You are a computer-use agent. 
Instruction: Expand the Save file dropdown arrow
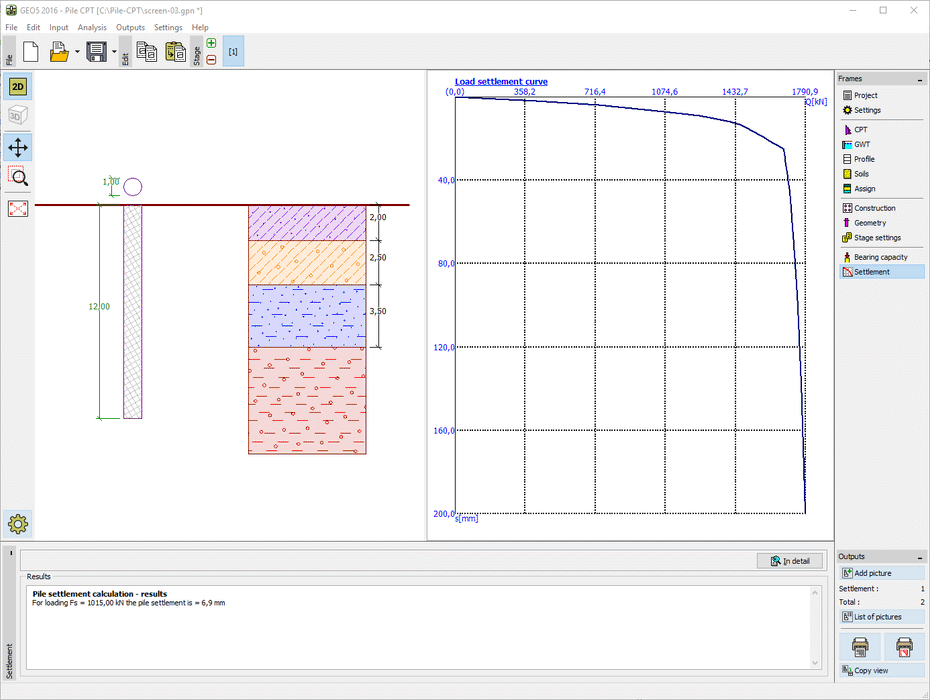pyautogui.click(x=114, y=51)
